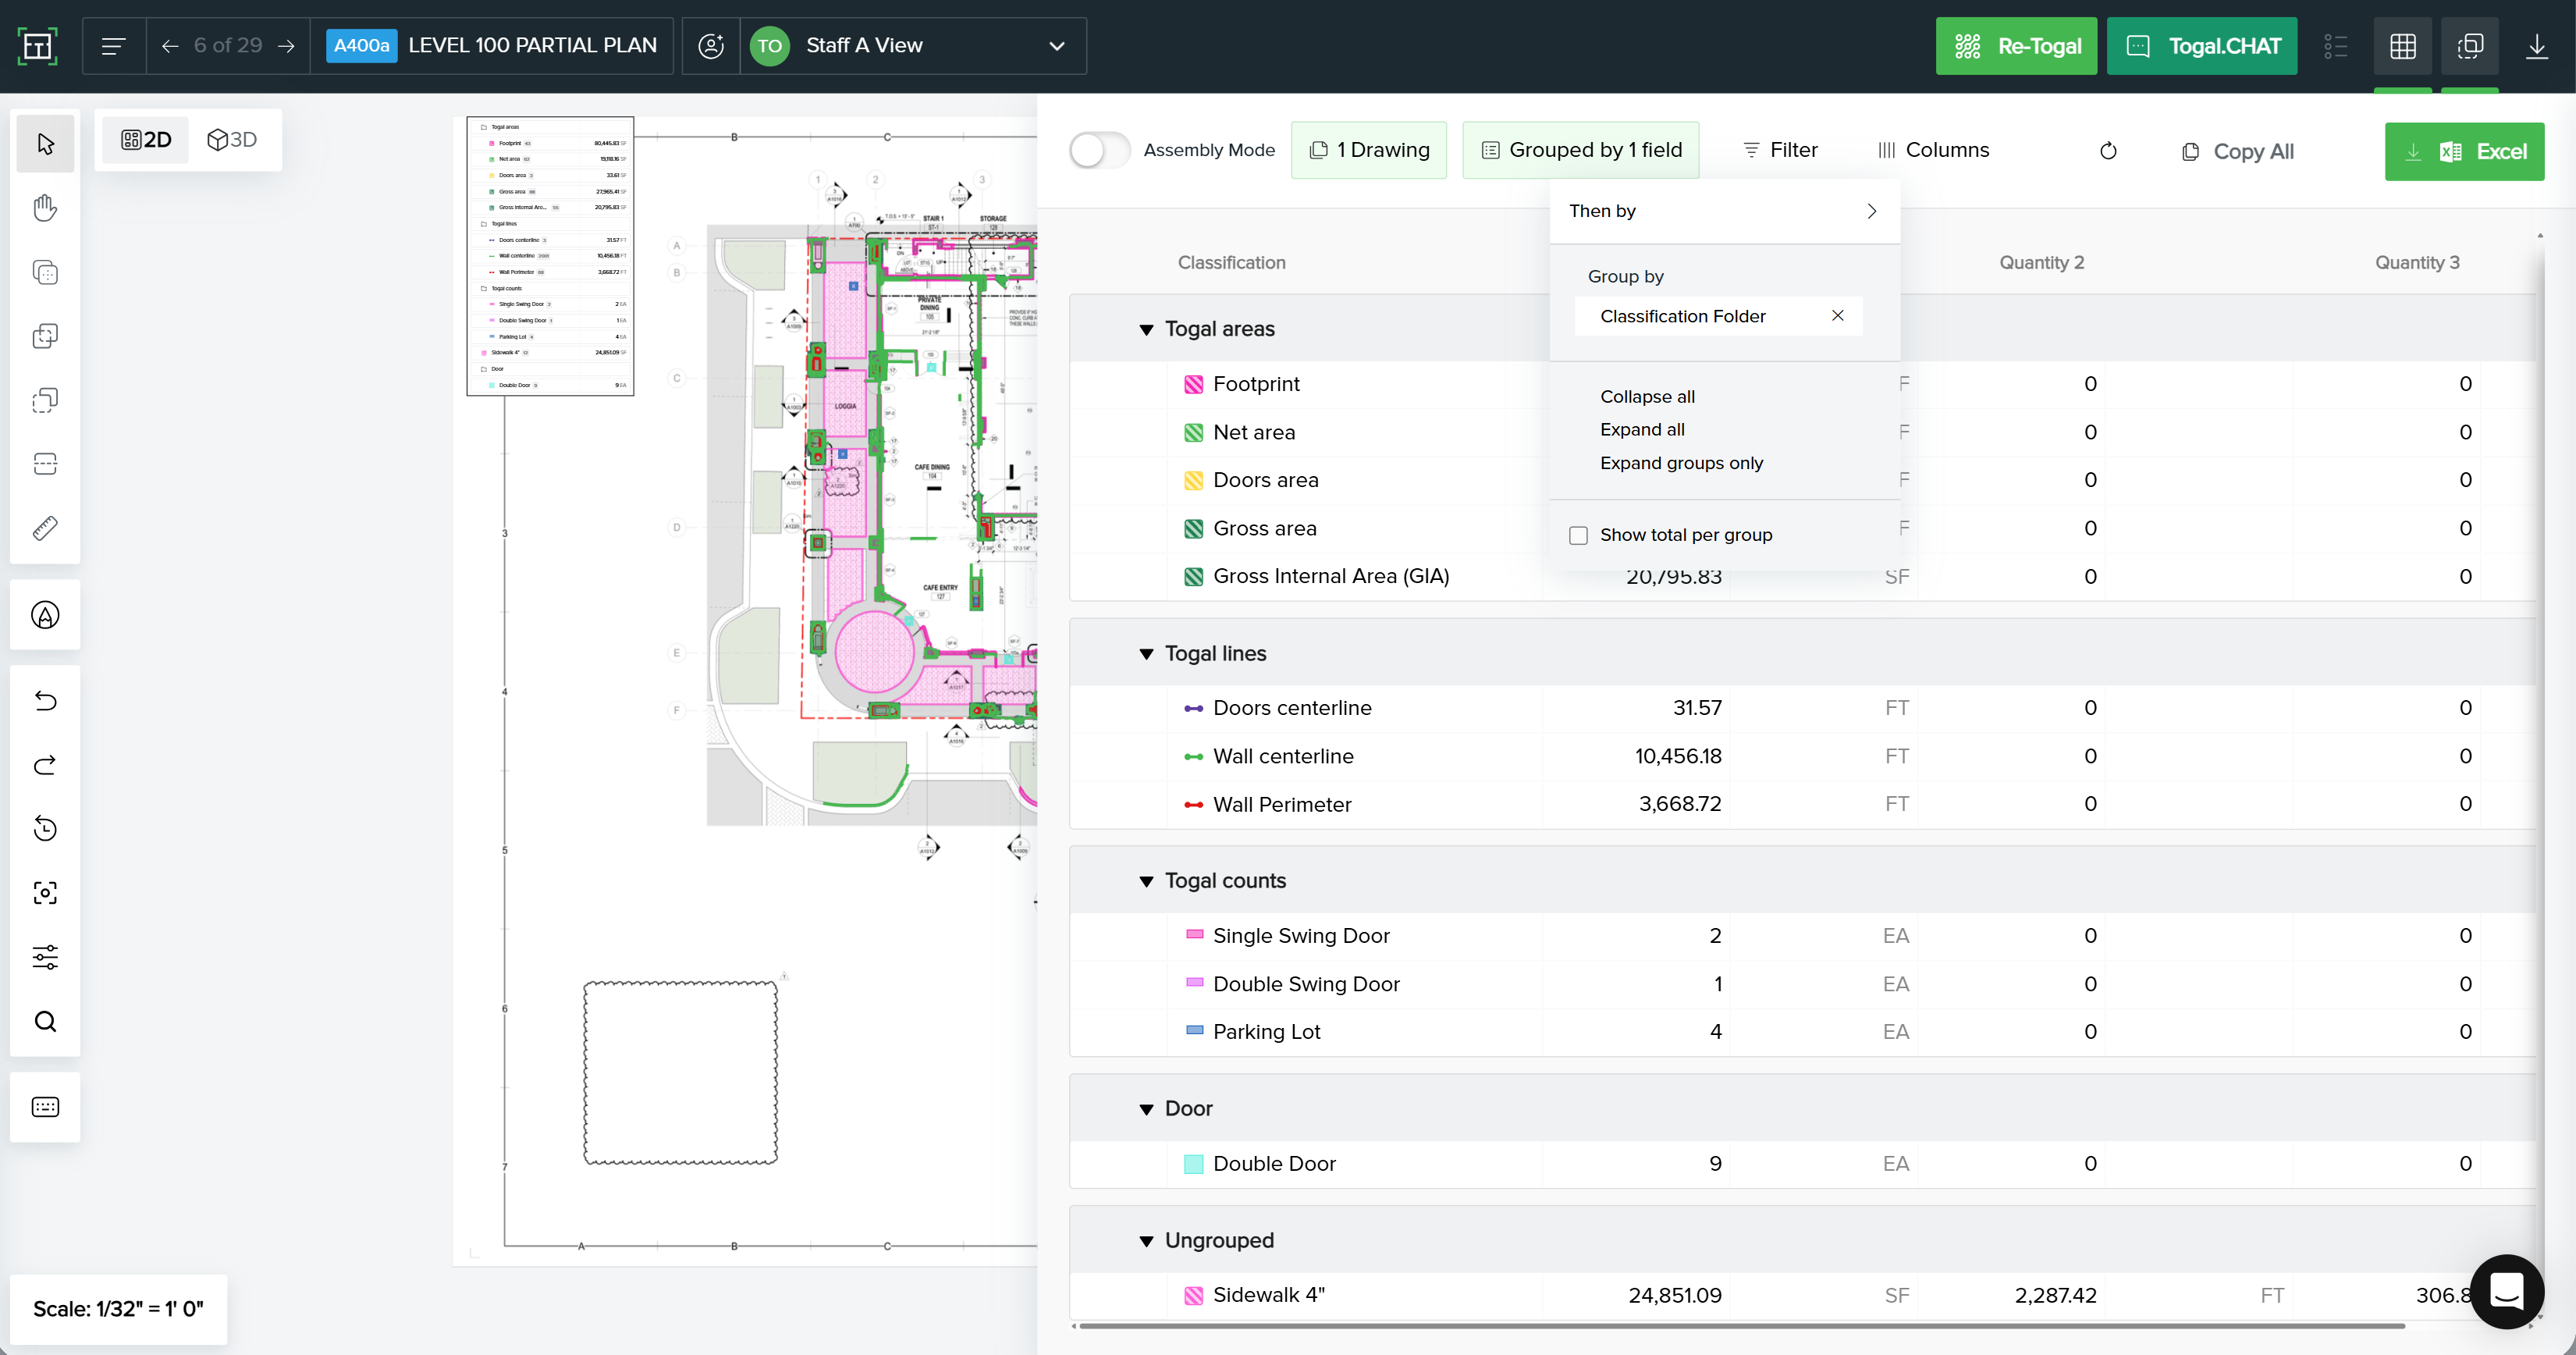Select the hand pan tool
The image size is (2576, 1355).
click(x=45, y=208)
